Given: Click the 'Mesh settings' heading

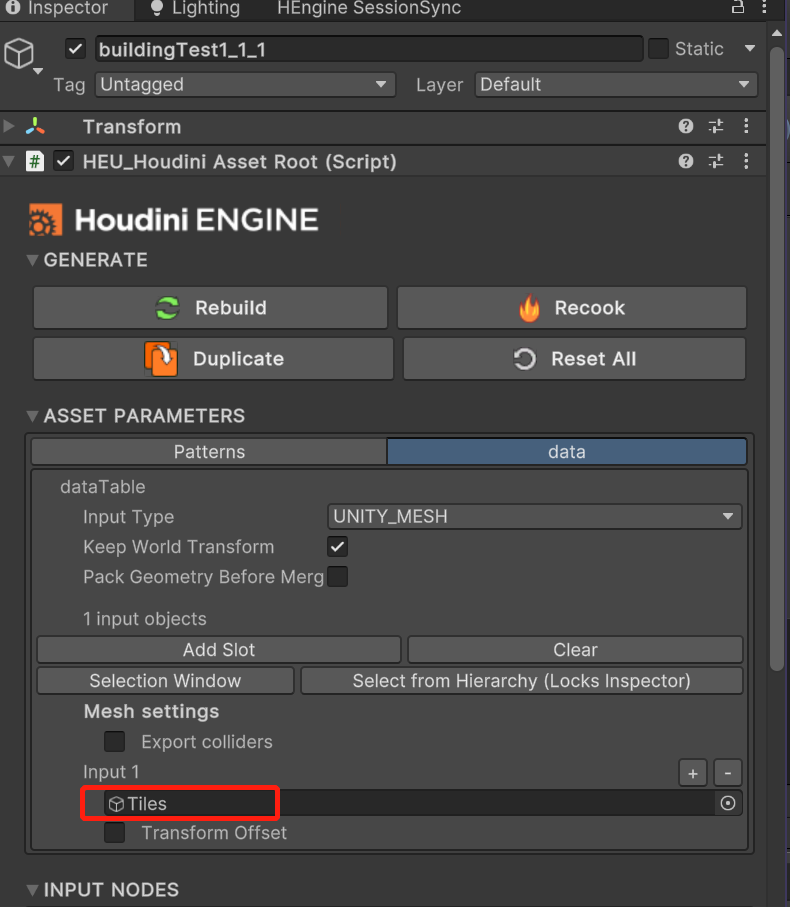Looking at the screenshot, I should click(x=152, y=711).
